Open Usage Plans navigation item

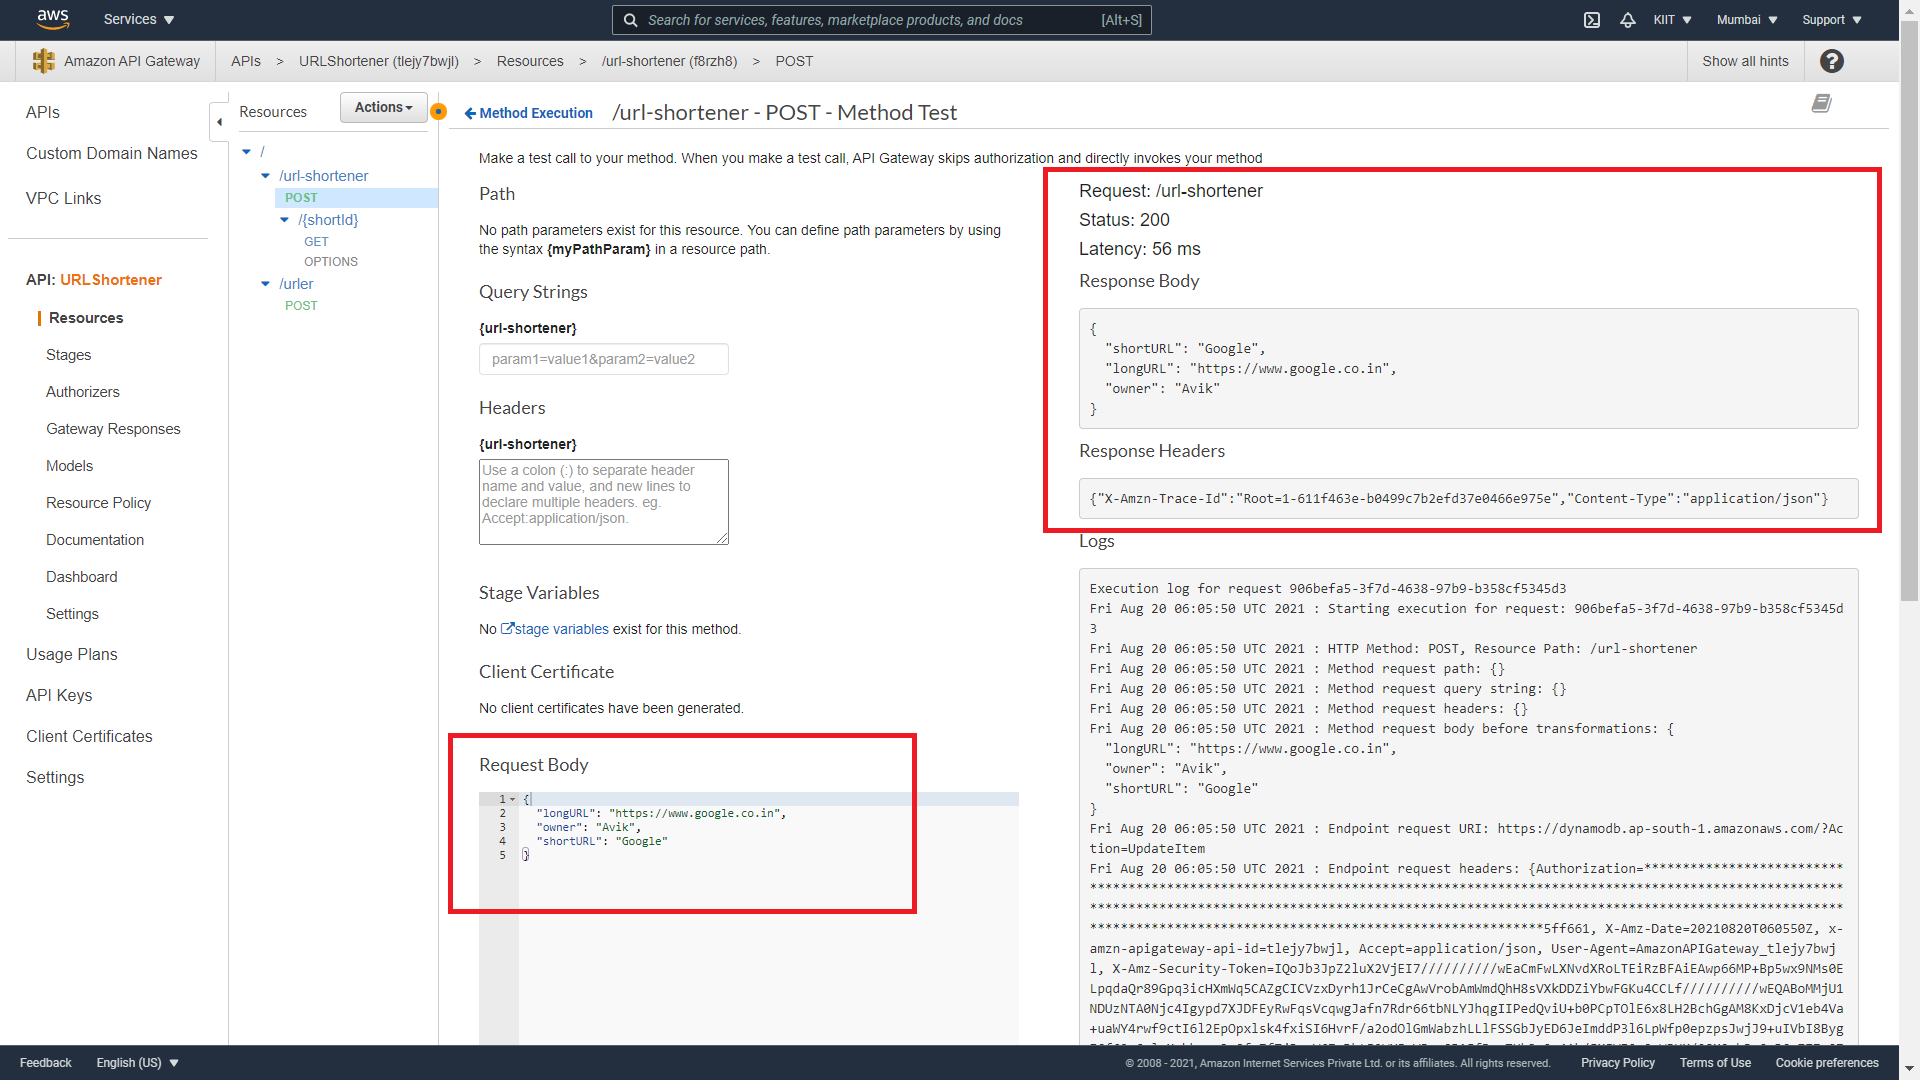click(x=72, y=654)
